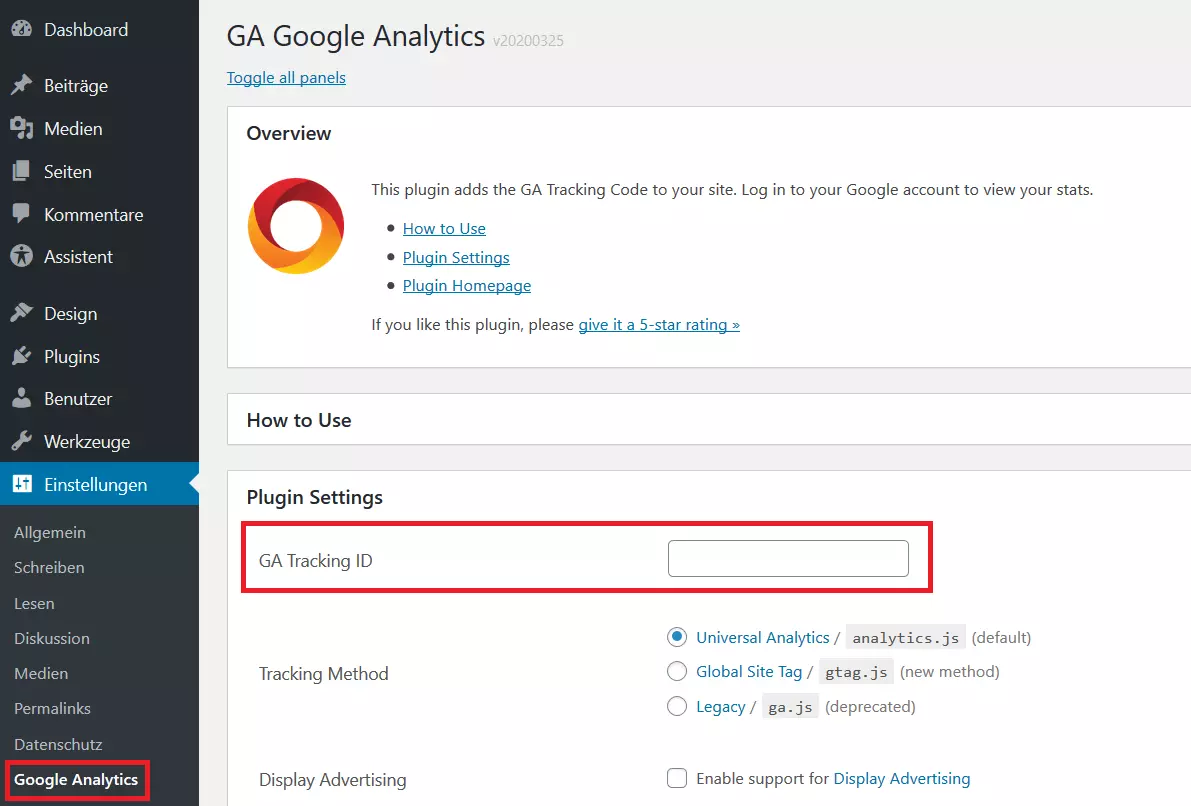Go to Allgemein settings submenu
The width and height of the screenshot is (1191, 806).
coord(49,533)
